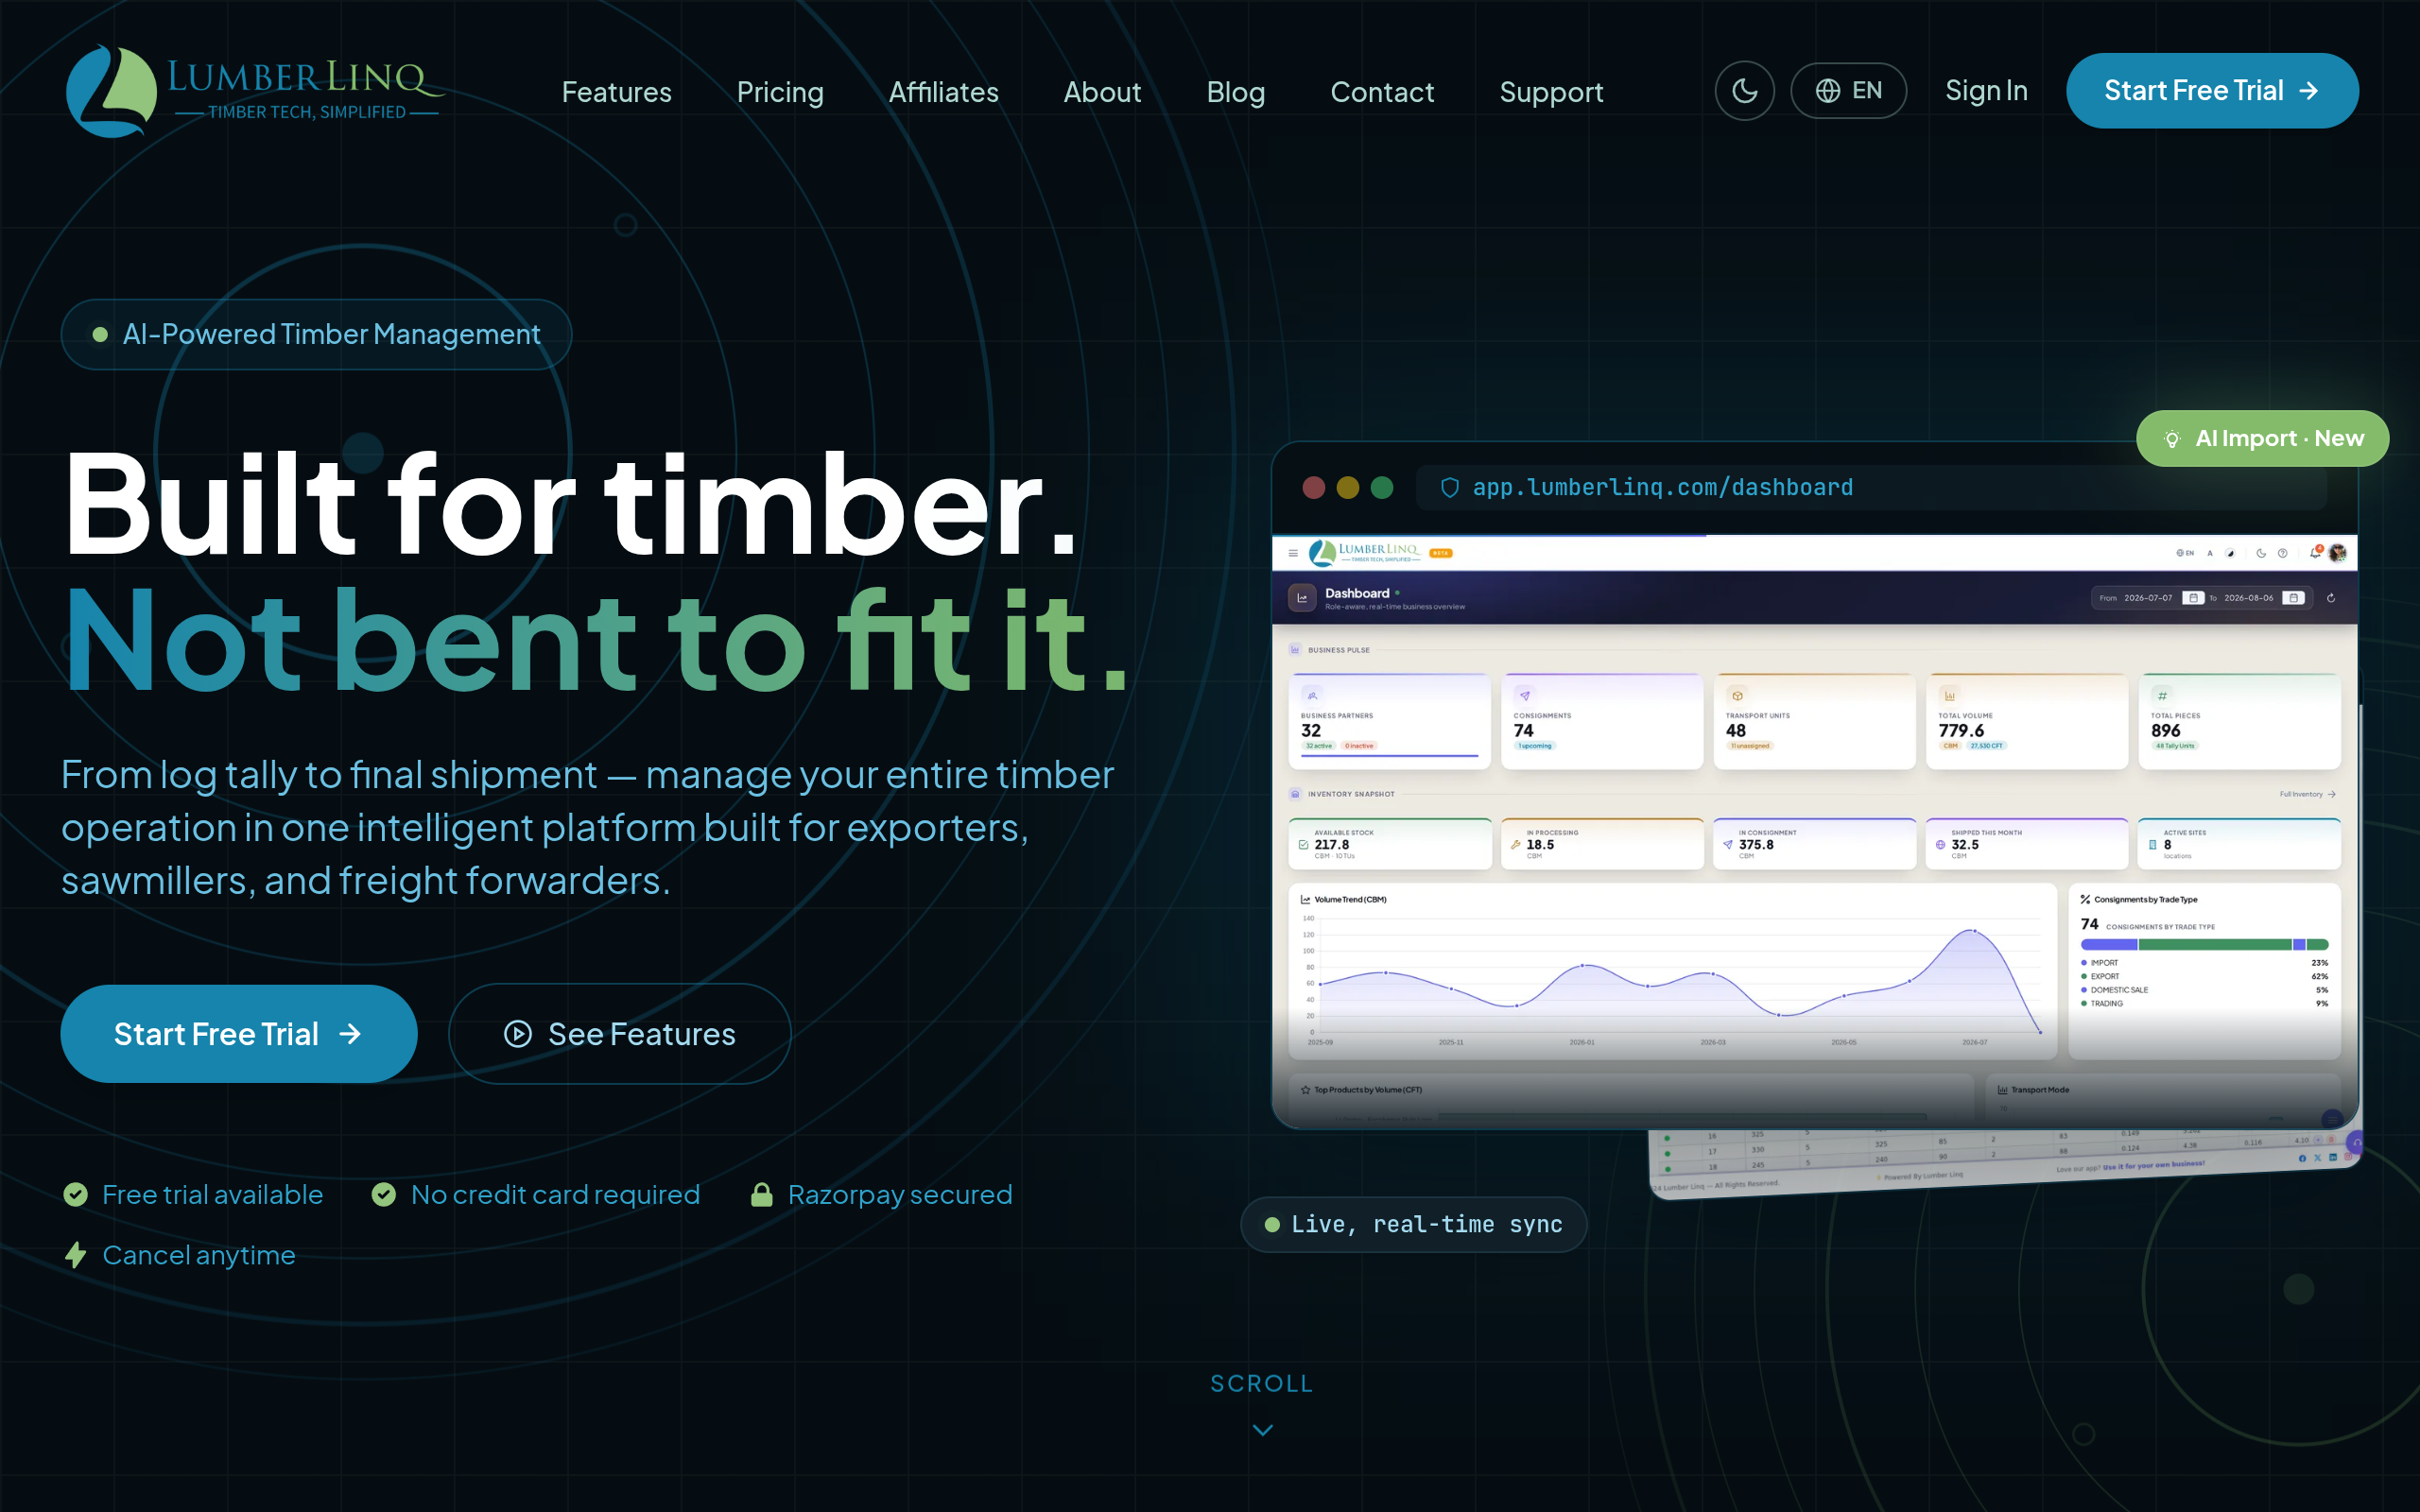2420x1512 pixels.
Task: Click the consignments by trade type bar
Action: point(2204,945)
